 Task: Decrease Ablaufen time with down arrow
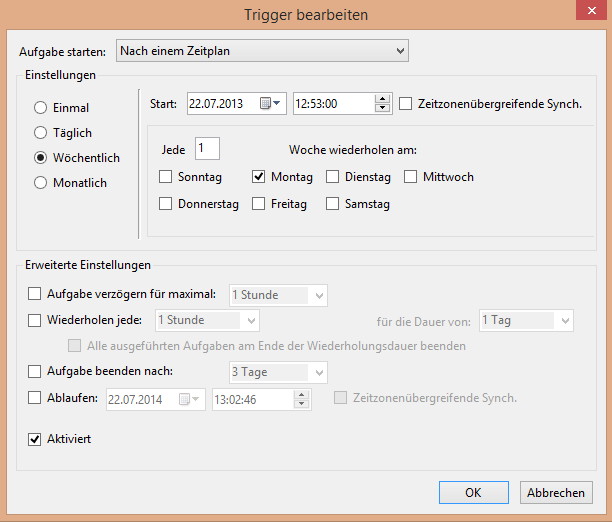[301, 404]
